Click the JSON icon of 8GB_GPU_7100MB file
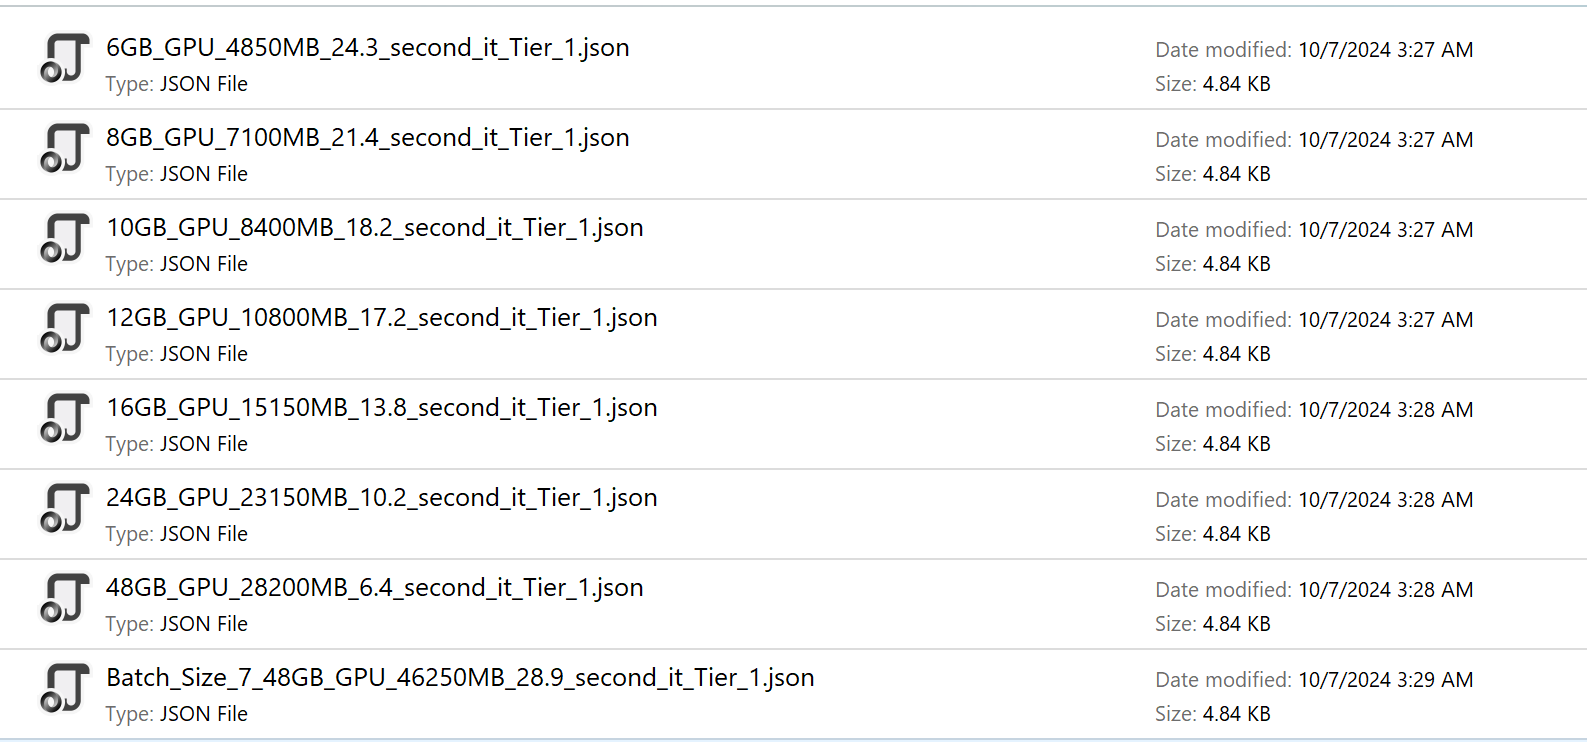This screenshot has height=742, width=1587. click(x=65, y=148)
